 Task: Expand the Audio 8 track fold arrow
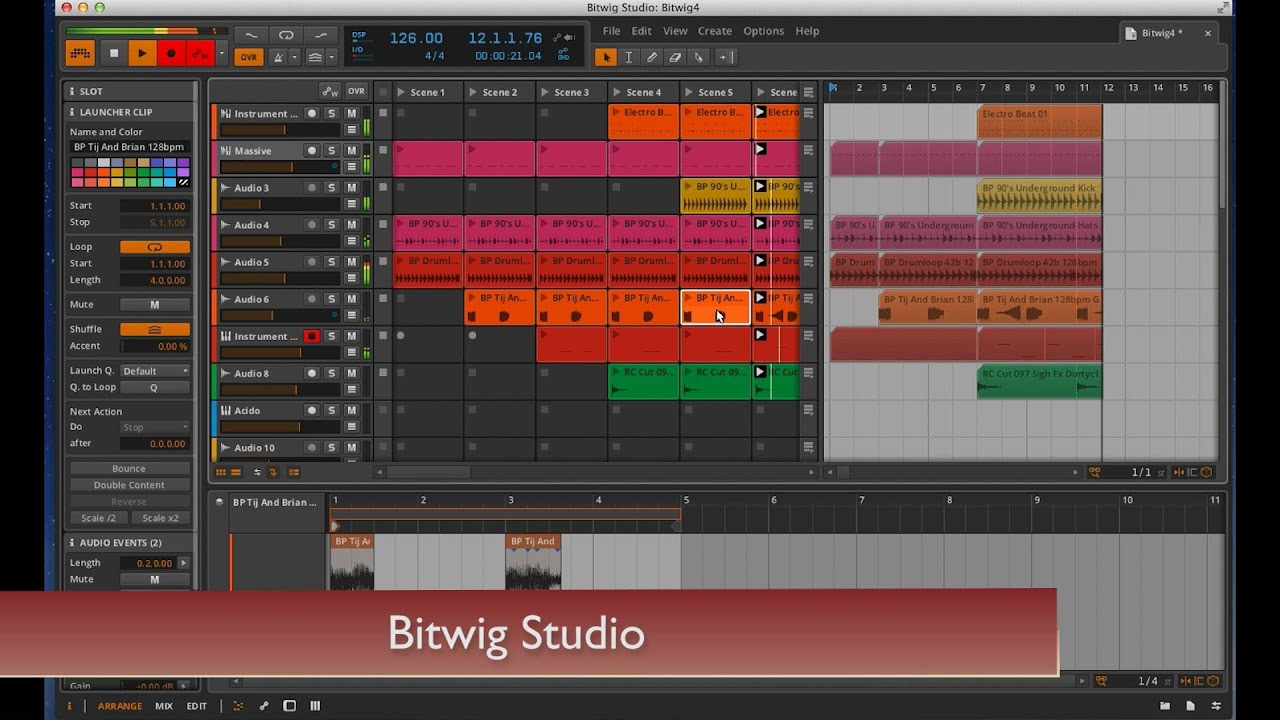(225, 374)
